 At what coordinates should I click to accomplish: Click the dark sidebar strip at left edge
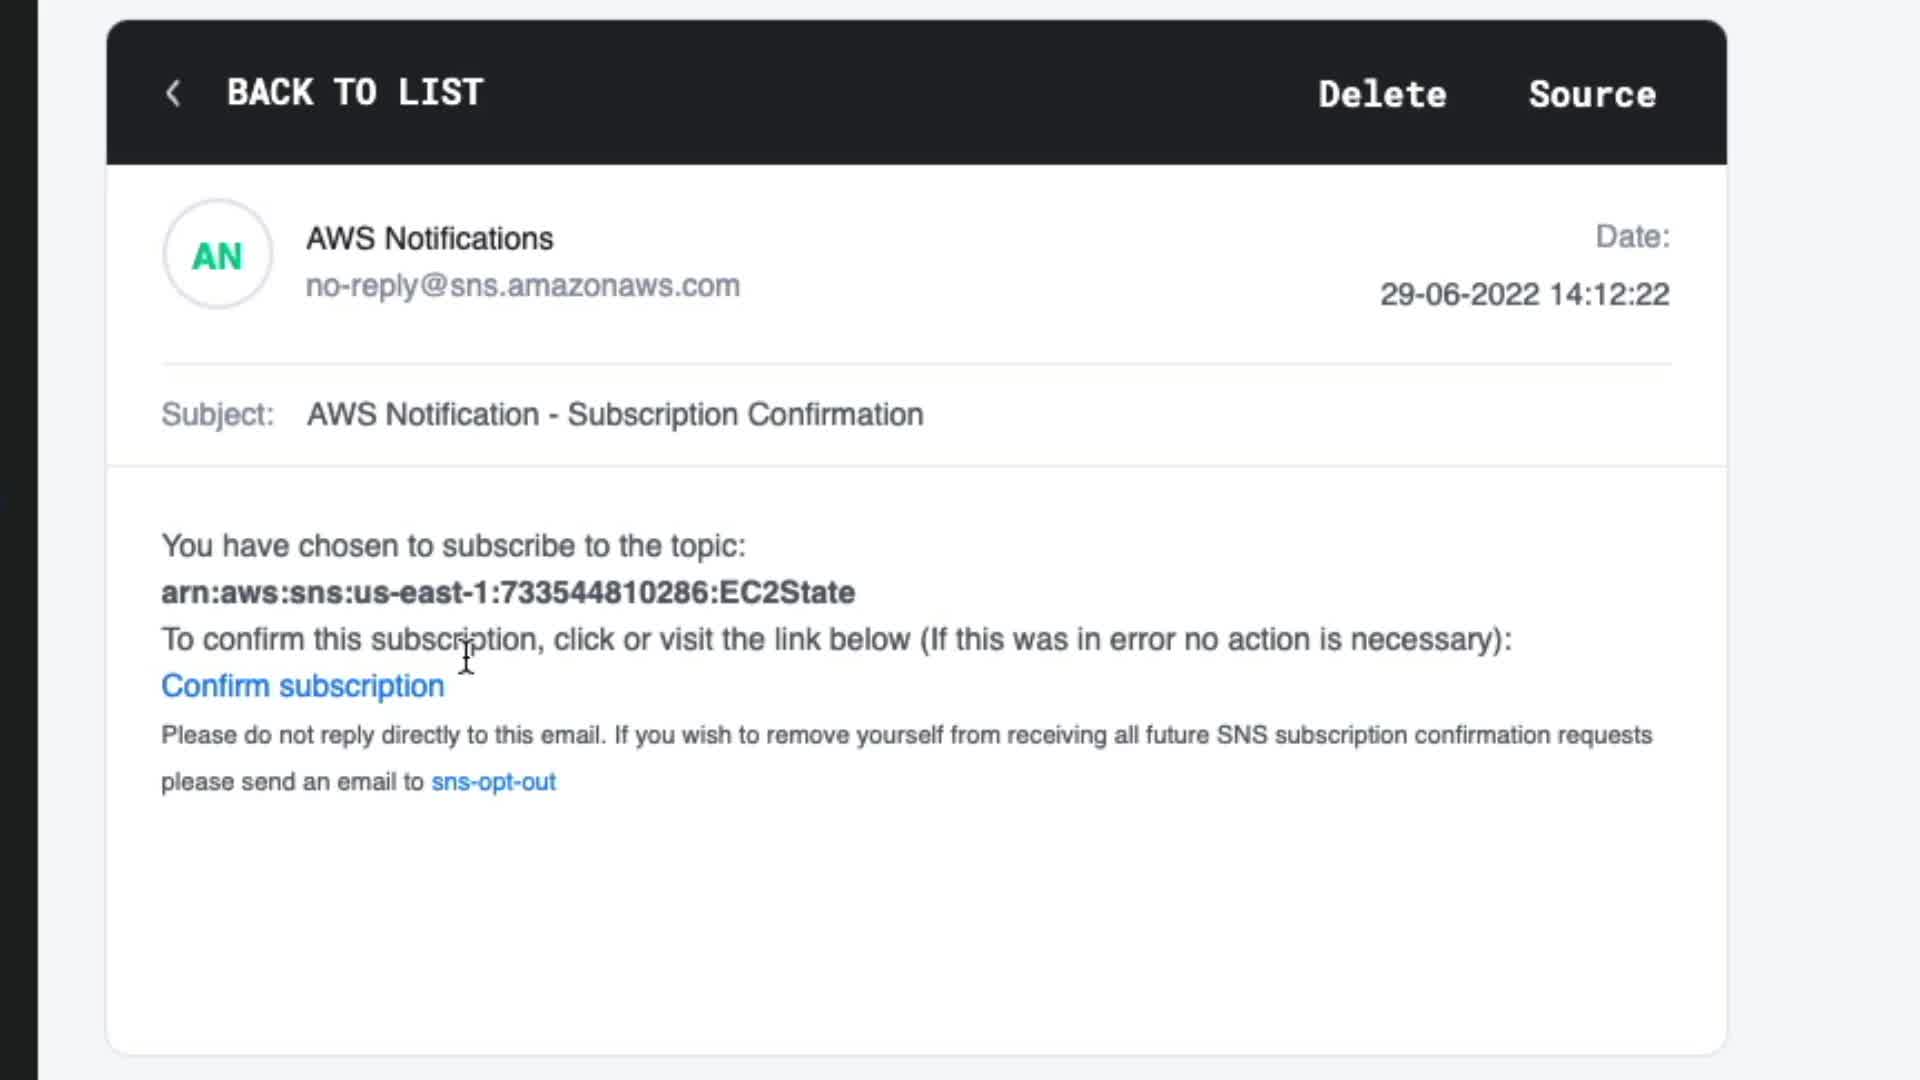click(x=18, y=540)
